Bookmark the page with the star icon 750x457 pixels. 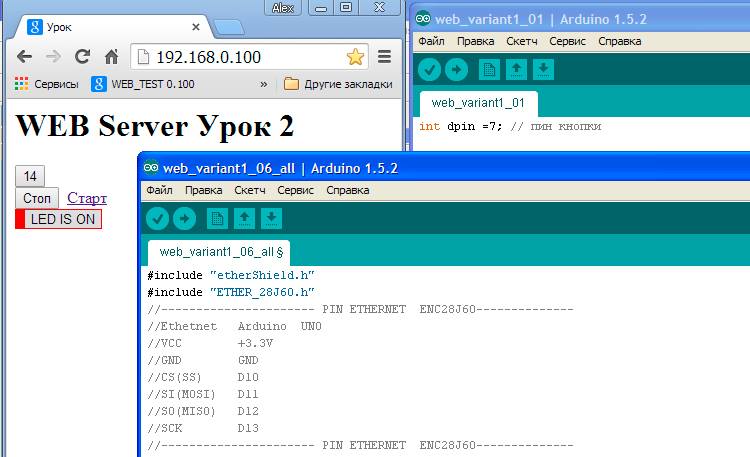tap(355, 57)
